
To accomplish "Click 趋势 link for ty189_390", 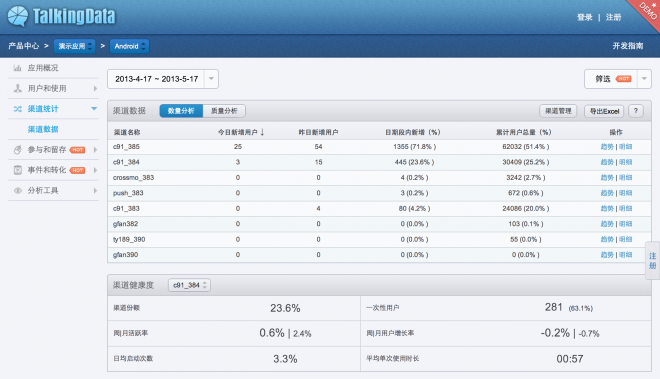I will pos(607,239).
